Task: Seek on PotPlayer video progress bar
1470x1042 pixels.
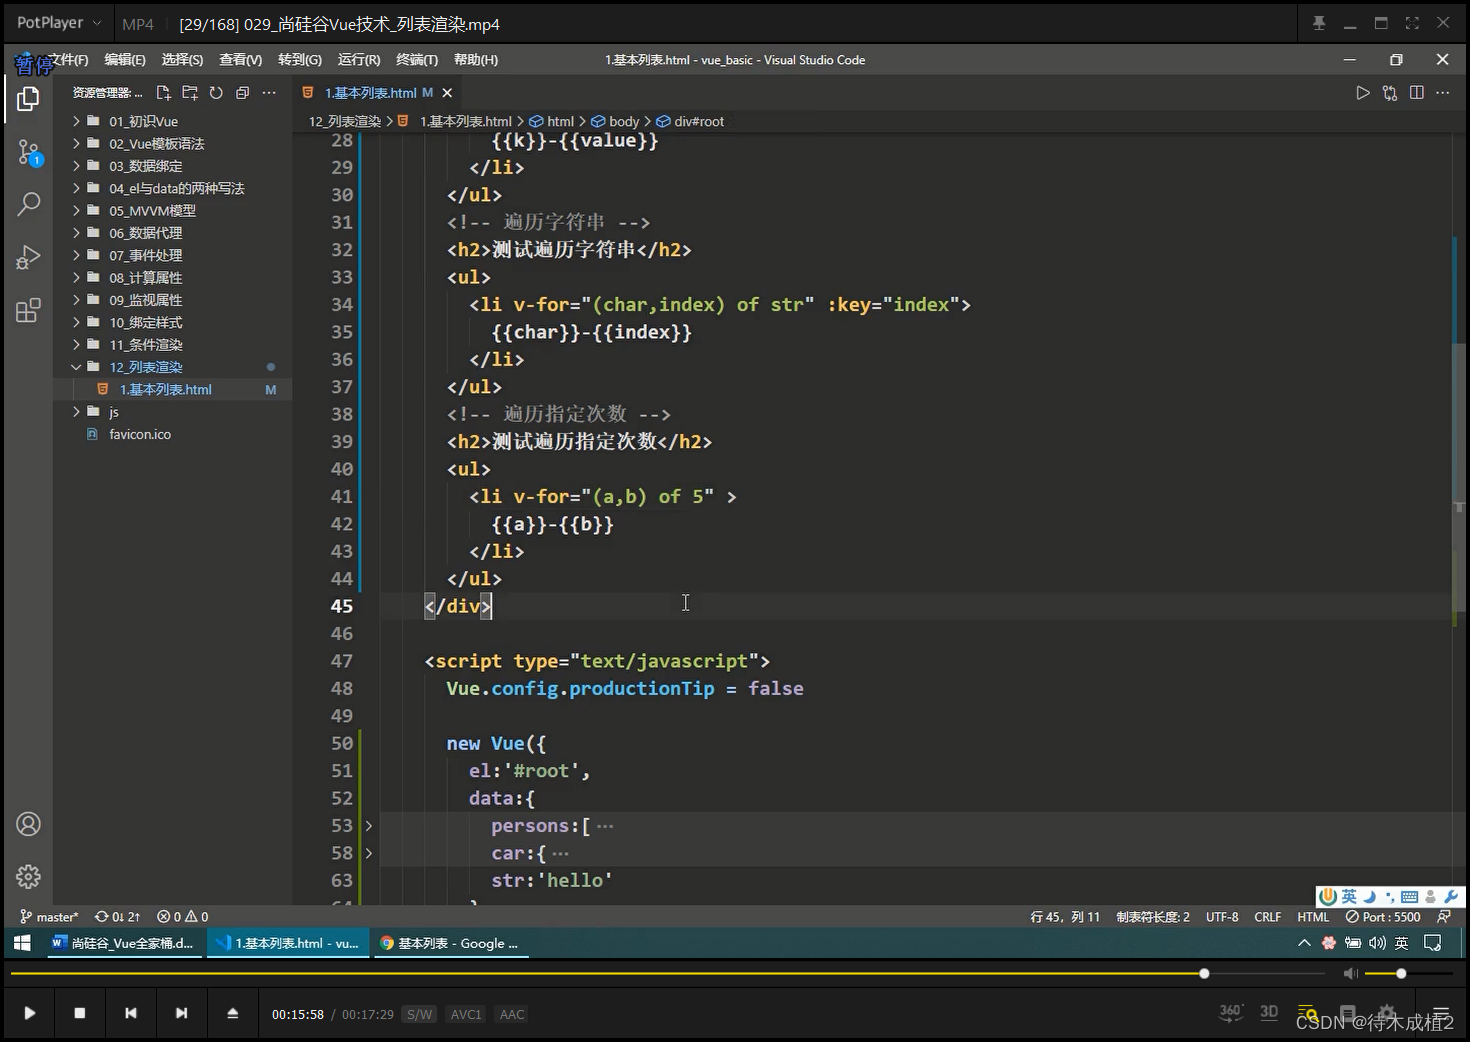Action: point(668,973)
